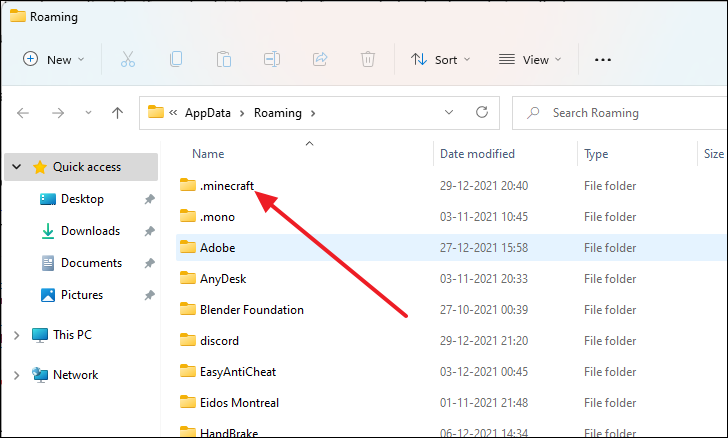Click the Share icon in toolbar
Image resolution: width=728 pixels, height=438 pixels.
(x=320, y=59)
